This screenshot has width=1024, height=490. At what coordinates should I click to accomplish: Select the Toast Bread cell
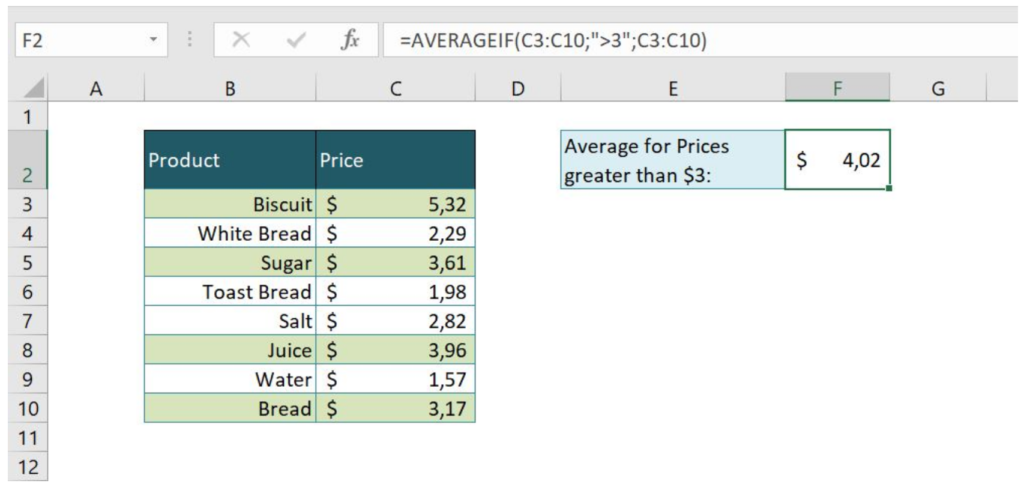coord(230,292)
